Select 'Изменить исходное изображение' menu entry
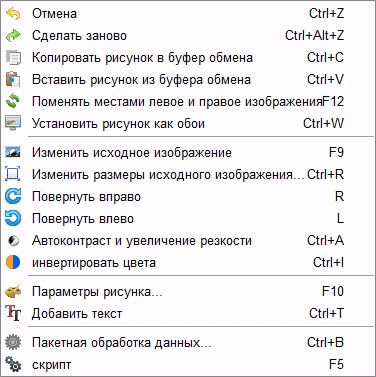Viewport: 376px width, 377px height. (x=188, y=153)
